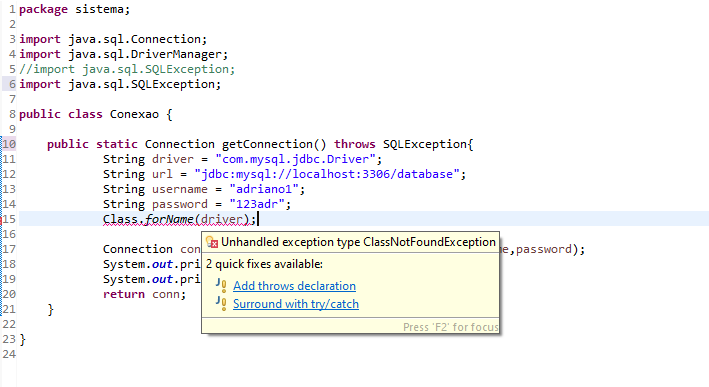This screenshot has width=709, height=387.
Task: Click the error marker on line 15 gutter
Action: click(1, 219)
